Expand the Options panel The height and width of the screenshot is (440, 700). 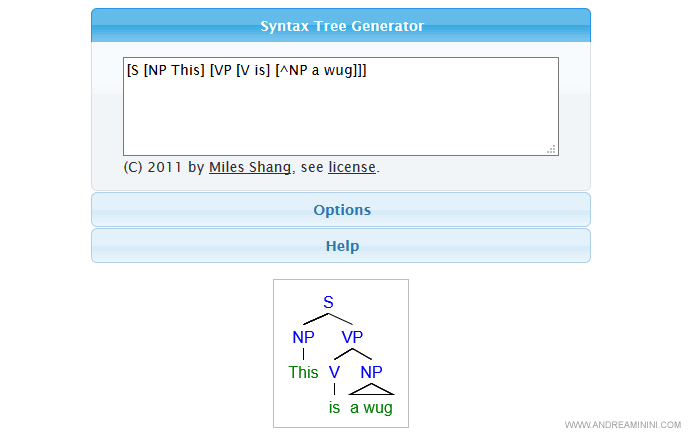(341, 210)
